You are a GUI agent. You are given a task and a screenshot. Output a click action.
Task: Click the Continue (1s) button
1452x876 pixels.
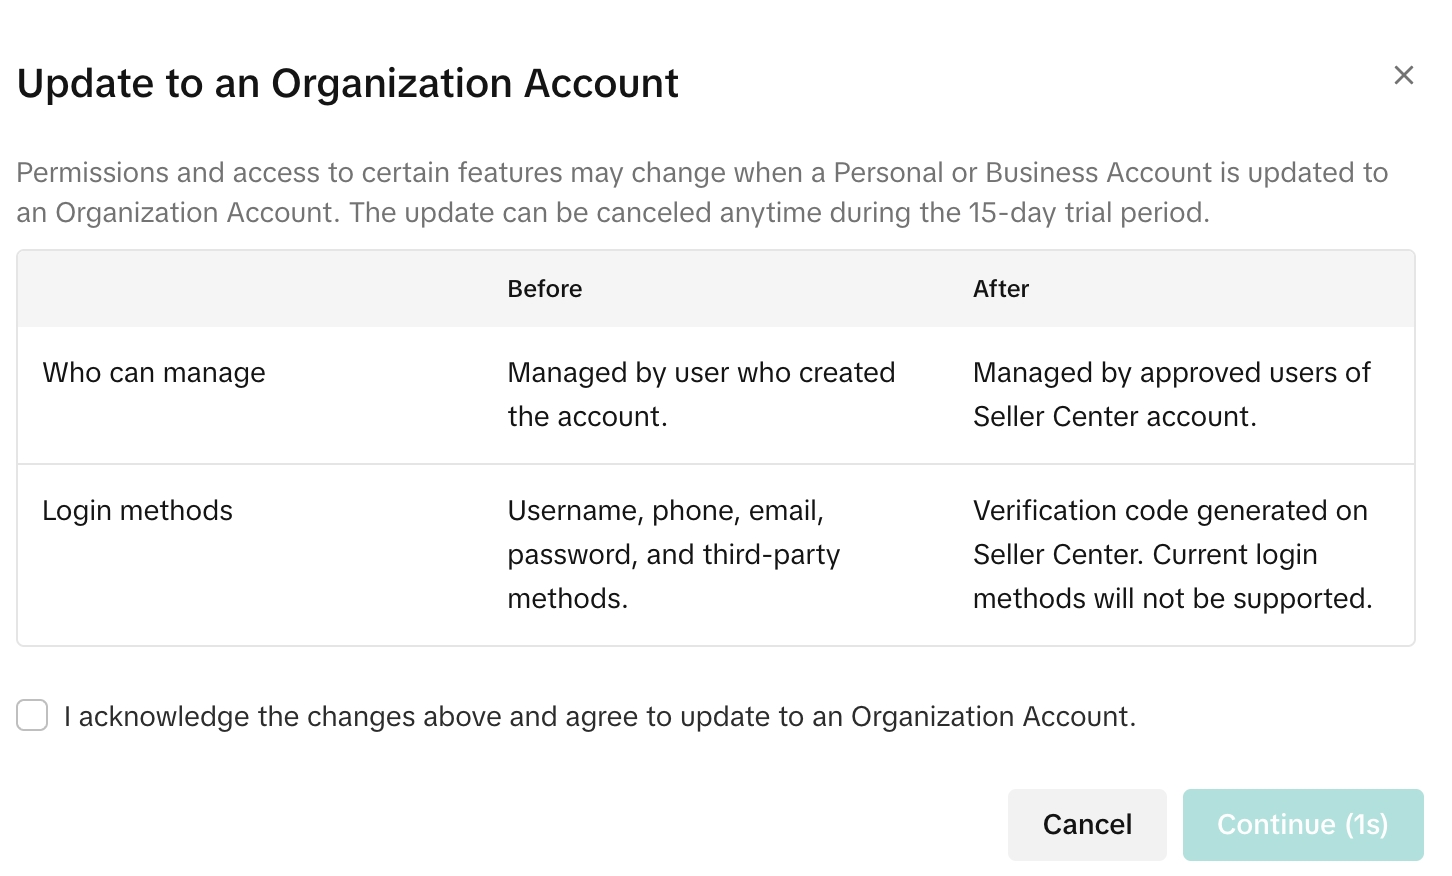pos(1302,824)
